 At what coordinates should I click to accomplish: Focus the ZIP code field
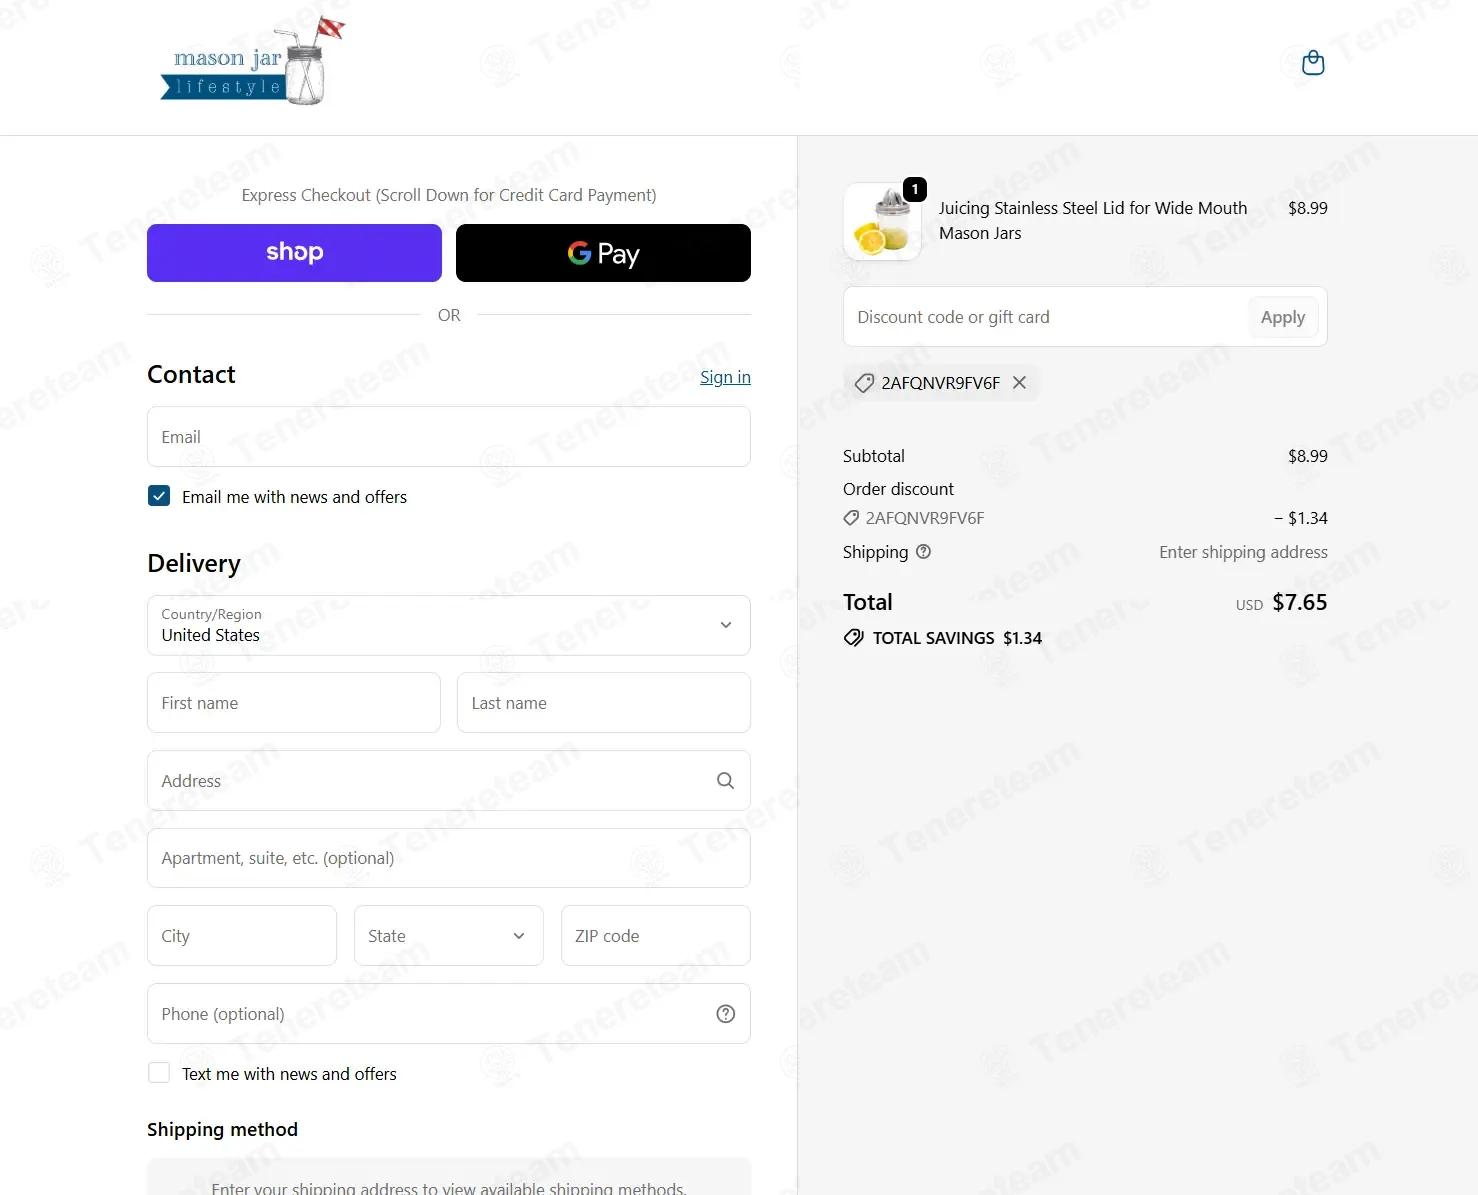(x=656, y=936)
